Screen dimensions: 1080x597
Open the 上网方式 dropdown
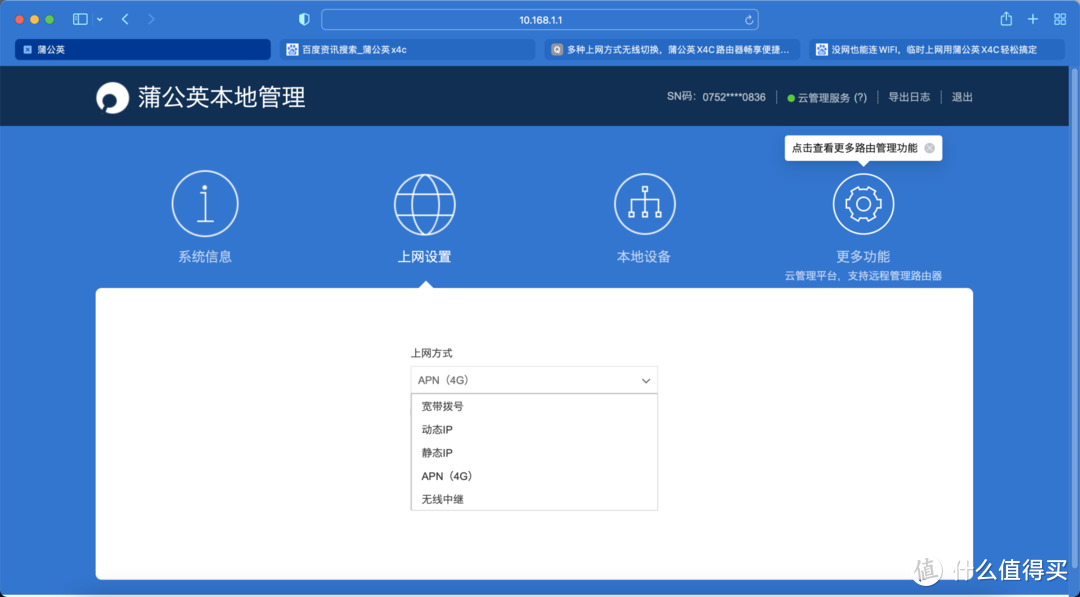tap(533, 380)
